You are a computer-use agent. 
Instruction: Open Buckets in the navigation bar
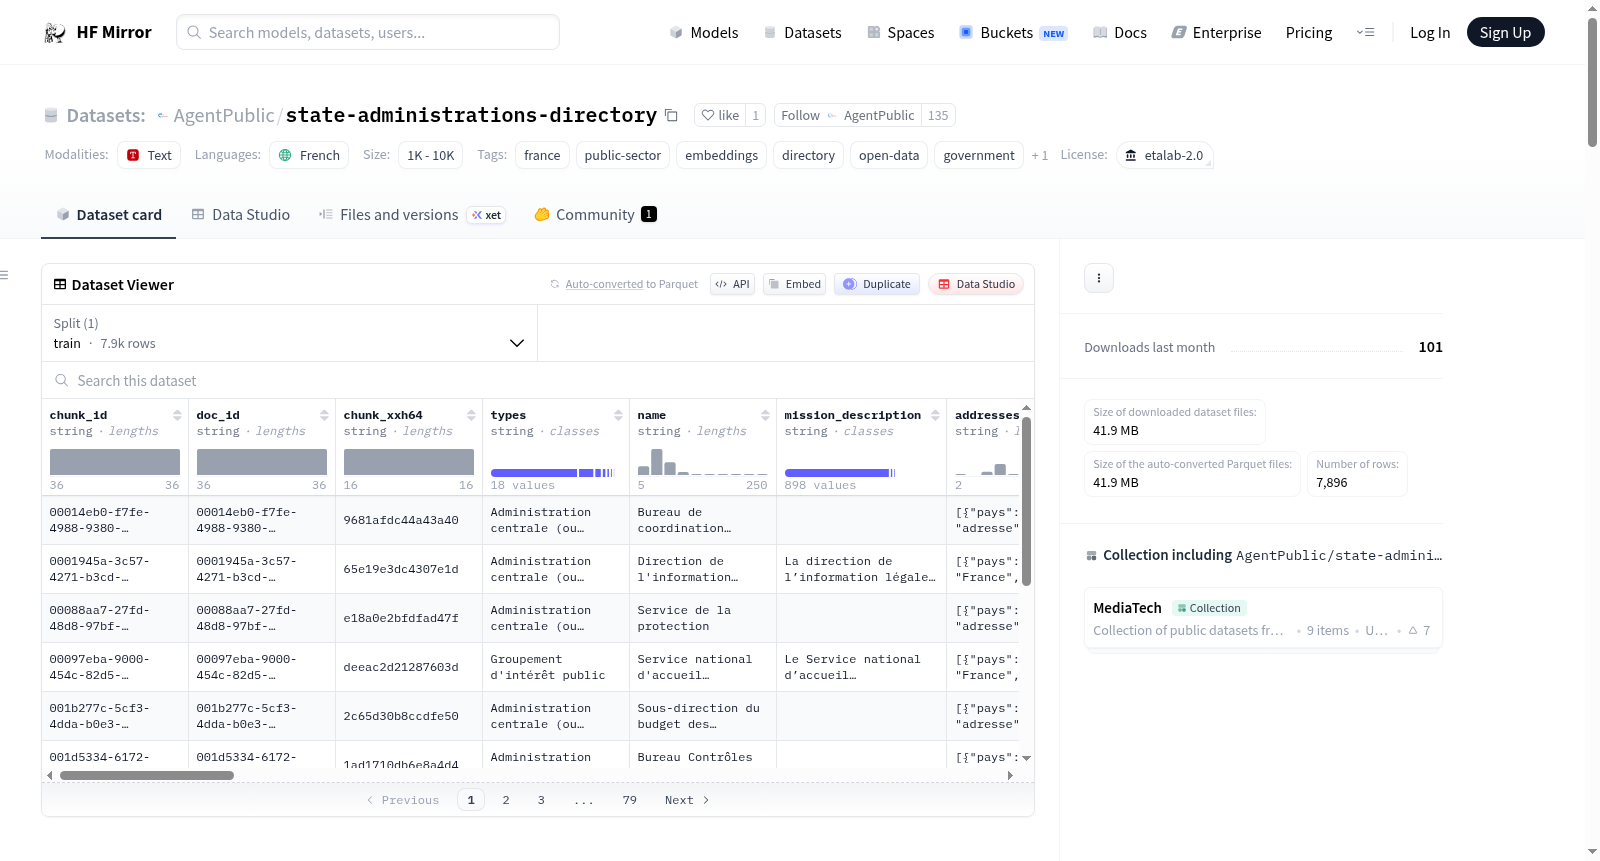pos(1013,33)
